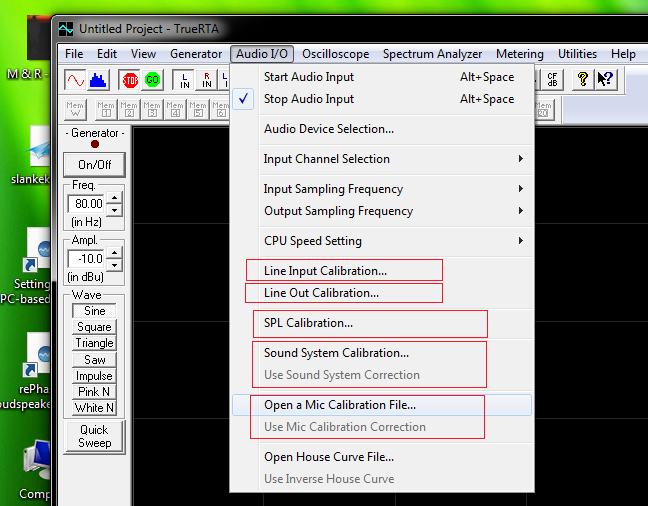Open help with the yellow question mark icon
Screen dimensions: 648x506
(x=583, y=80)
